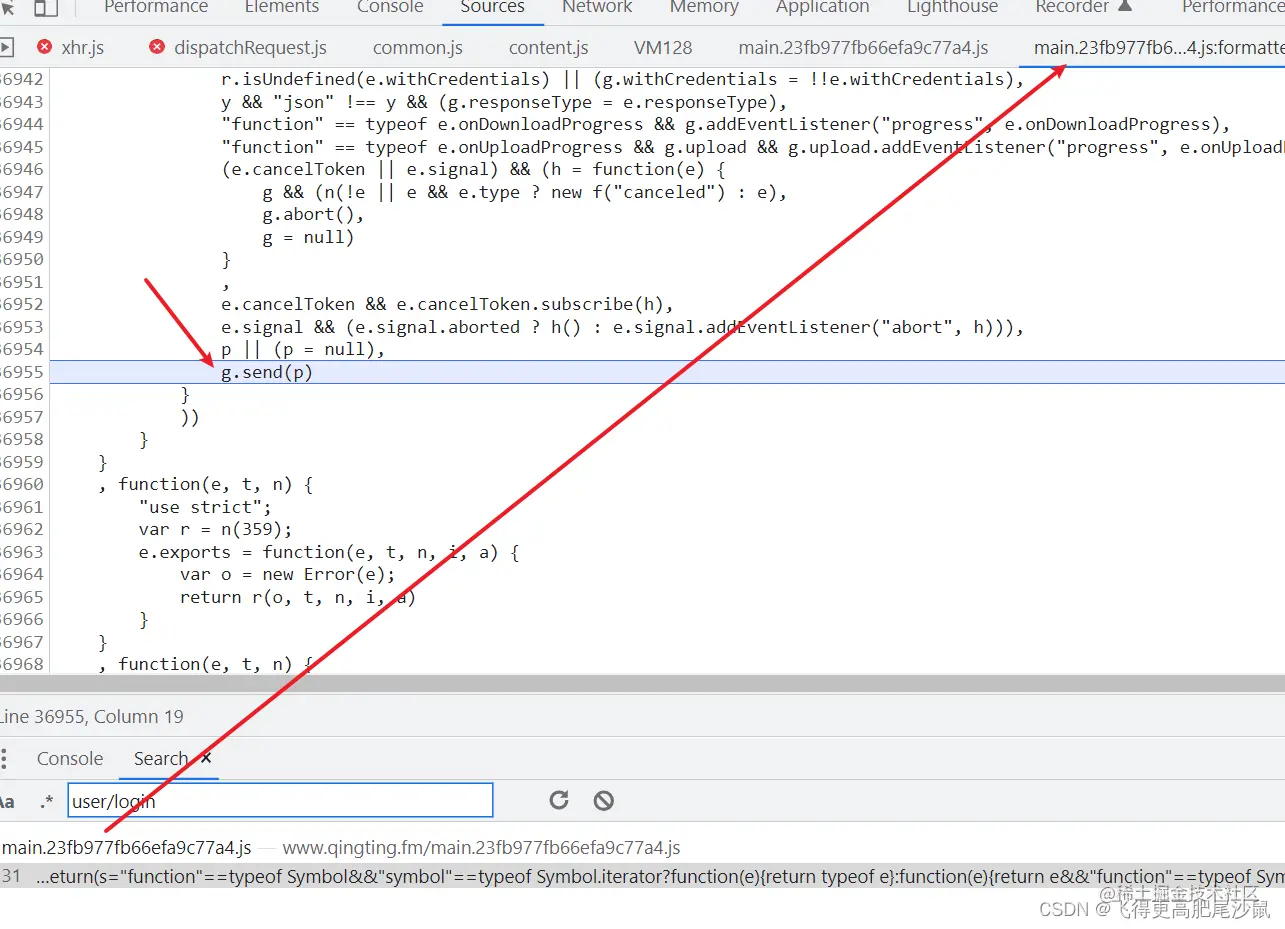Select the main.23fb977fb66efa9c77a4.js search result file
The height and width of the screenshot is (929, 1285).
point(127,847)
